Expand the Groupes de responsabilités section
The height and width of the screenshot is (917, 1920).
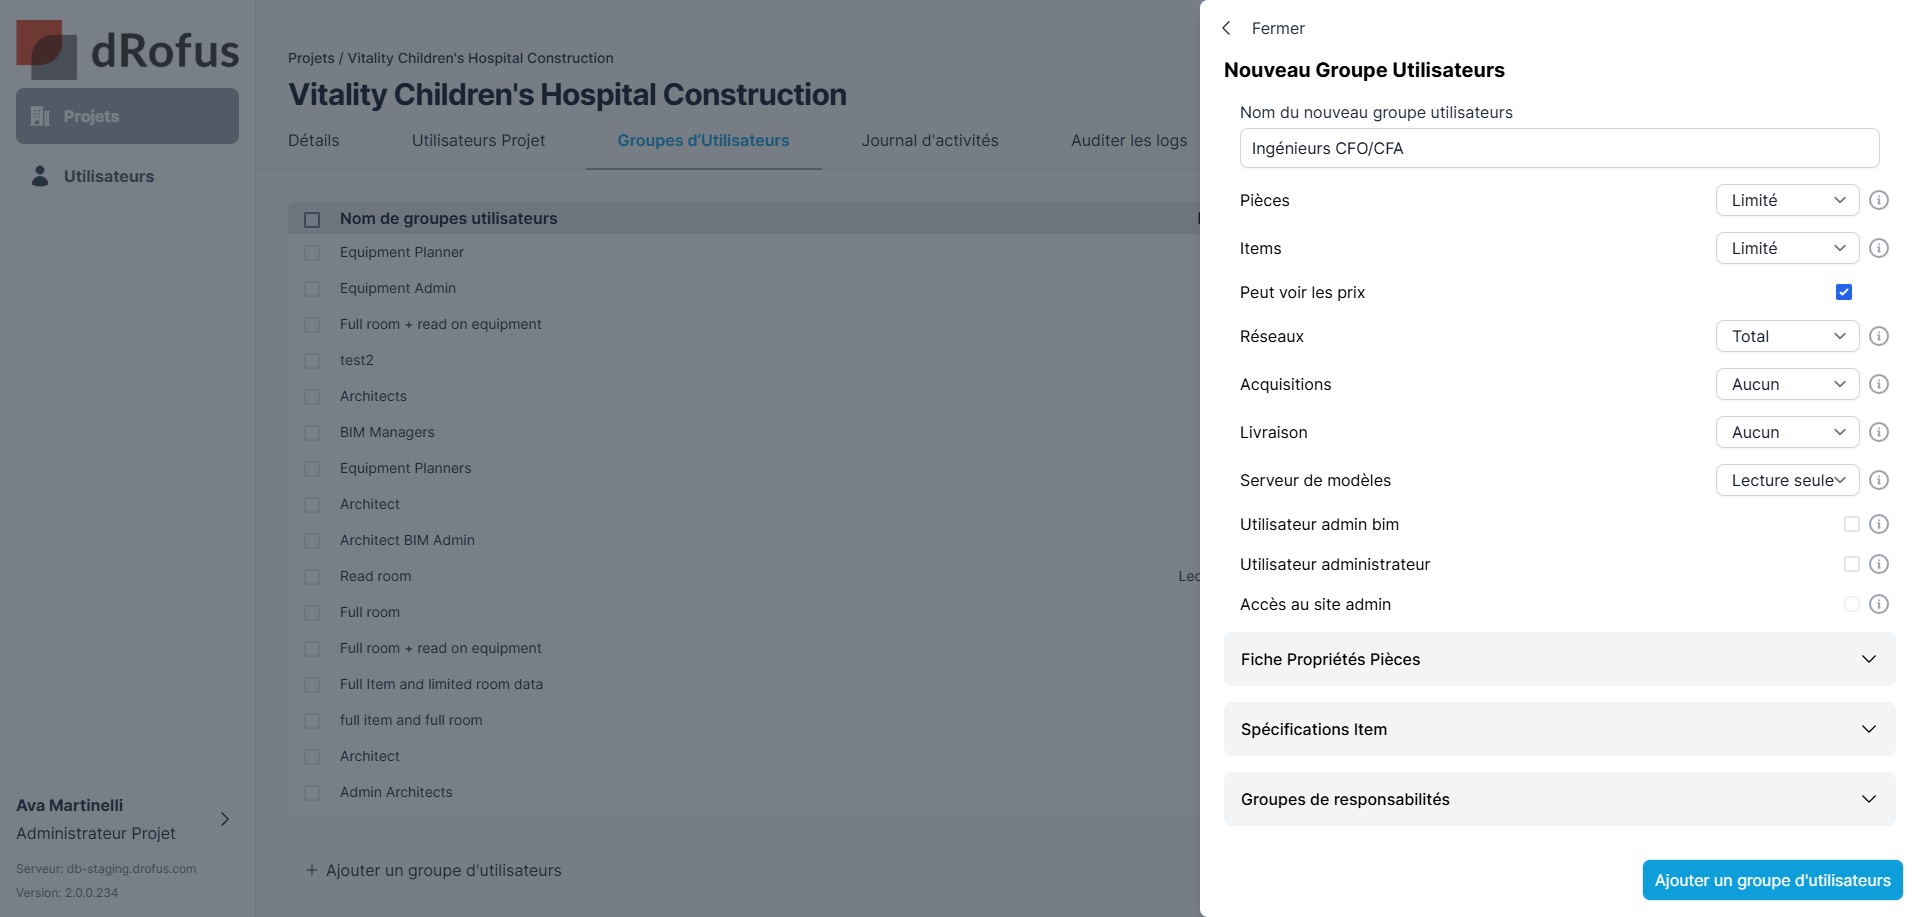1559,799
